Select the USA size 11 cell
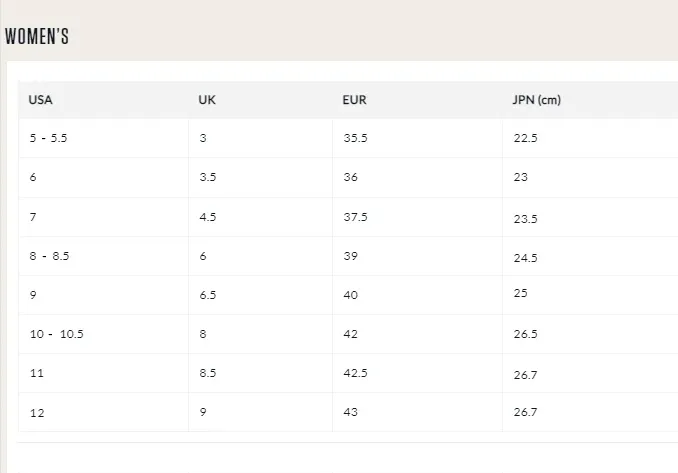The width and height of the screenshot is (678, 473). [x=37, y=373]
